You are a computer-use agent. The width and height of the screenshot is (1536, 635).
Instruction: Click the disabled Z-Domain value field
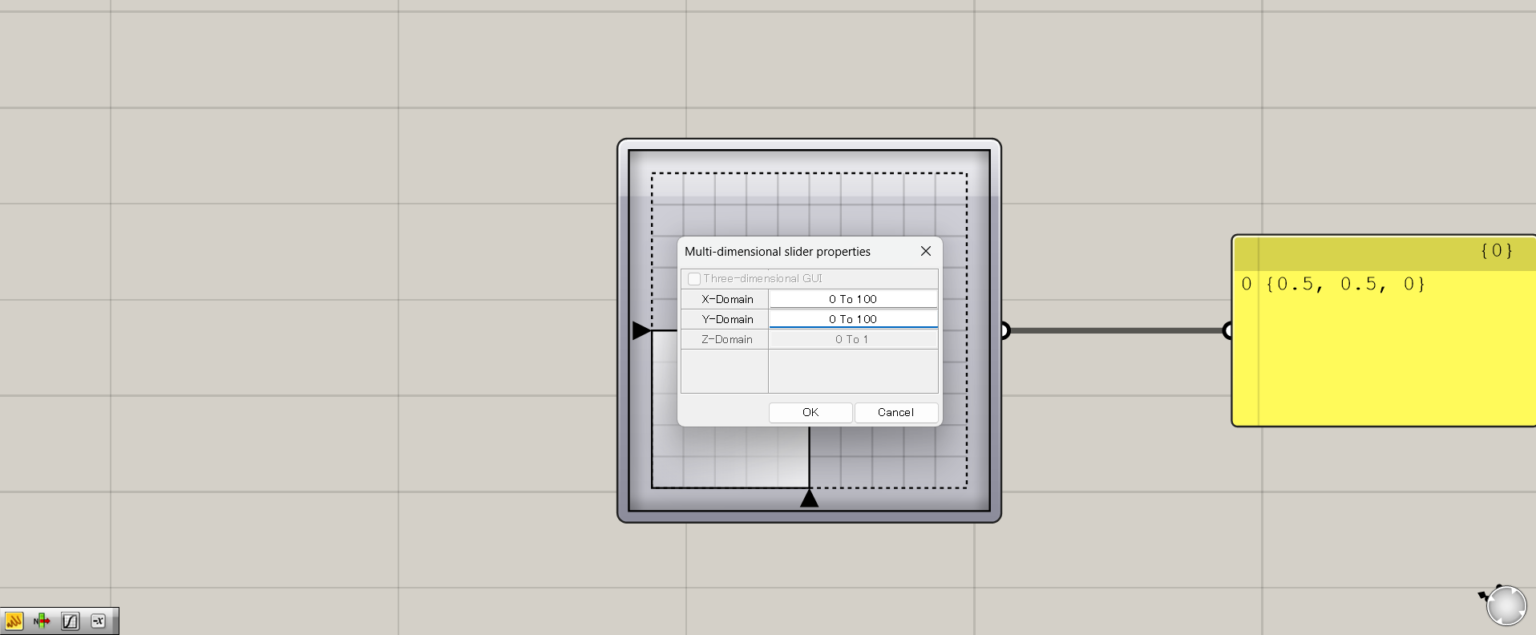pyautogui.click(x=853, y=339)
